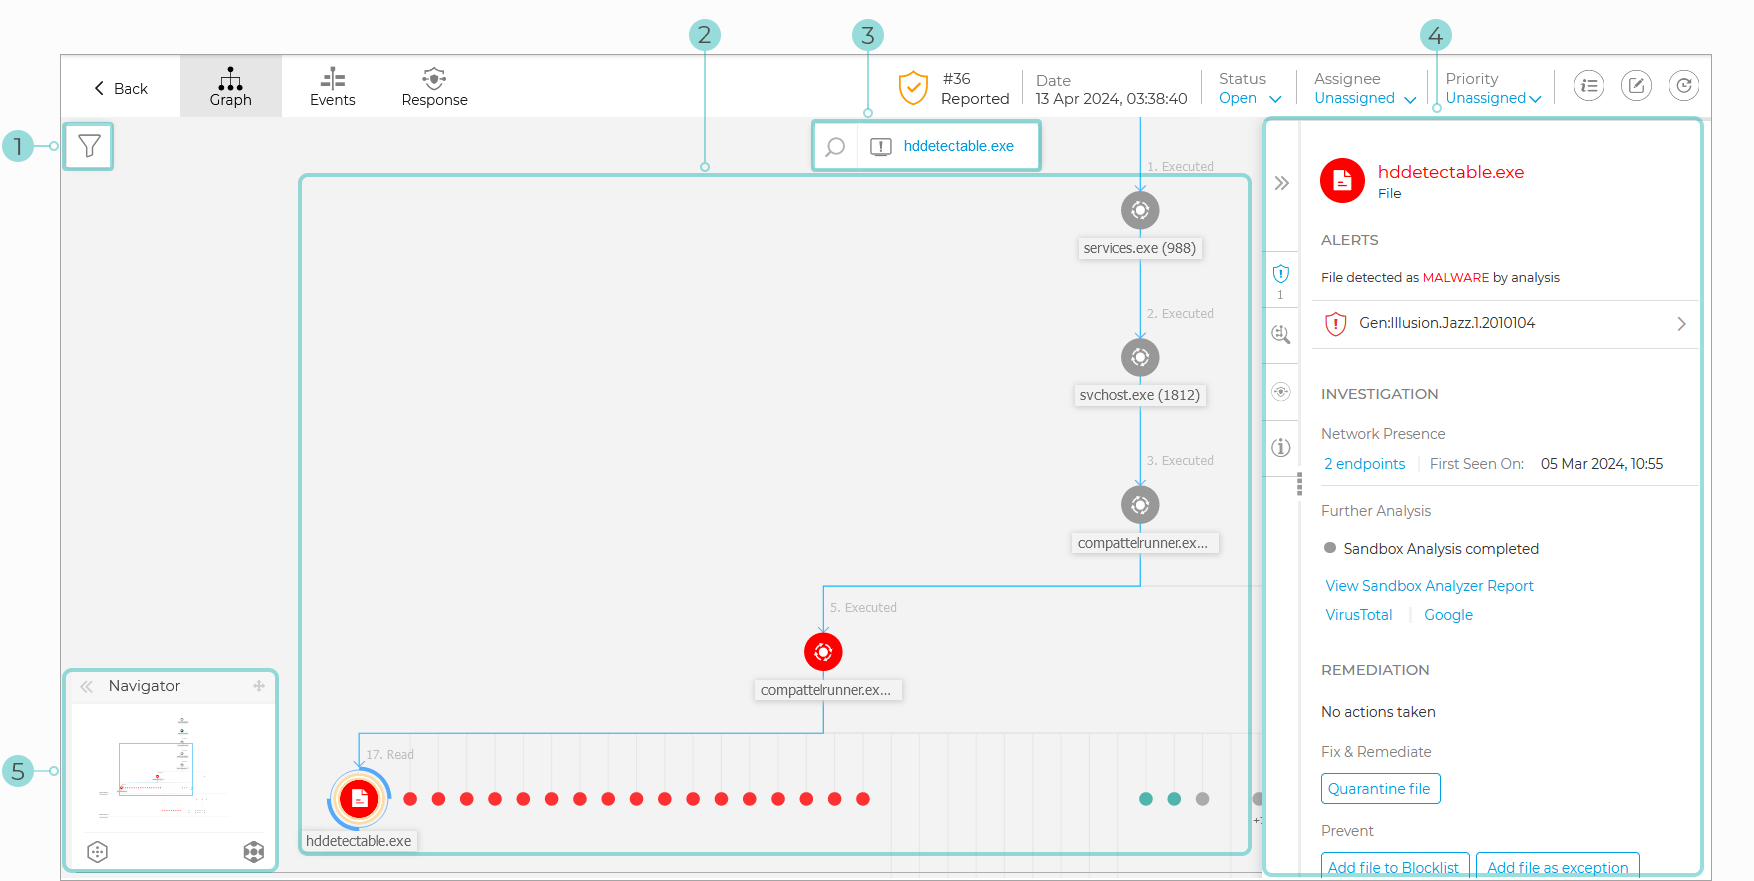Open the info side tab icon
1754x881 pixels.
(1281, 448)
